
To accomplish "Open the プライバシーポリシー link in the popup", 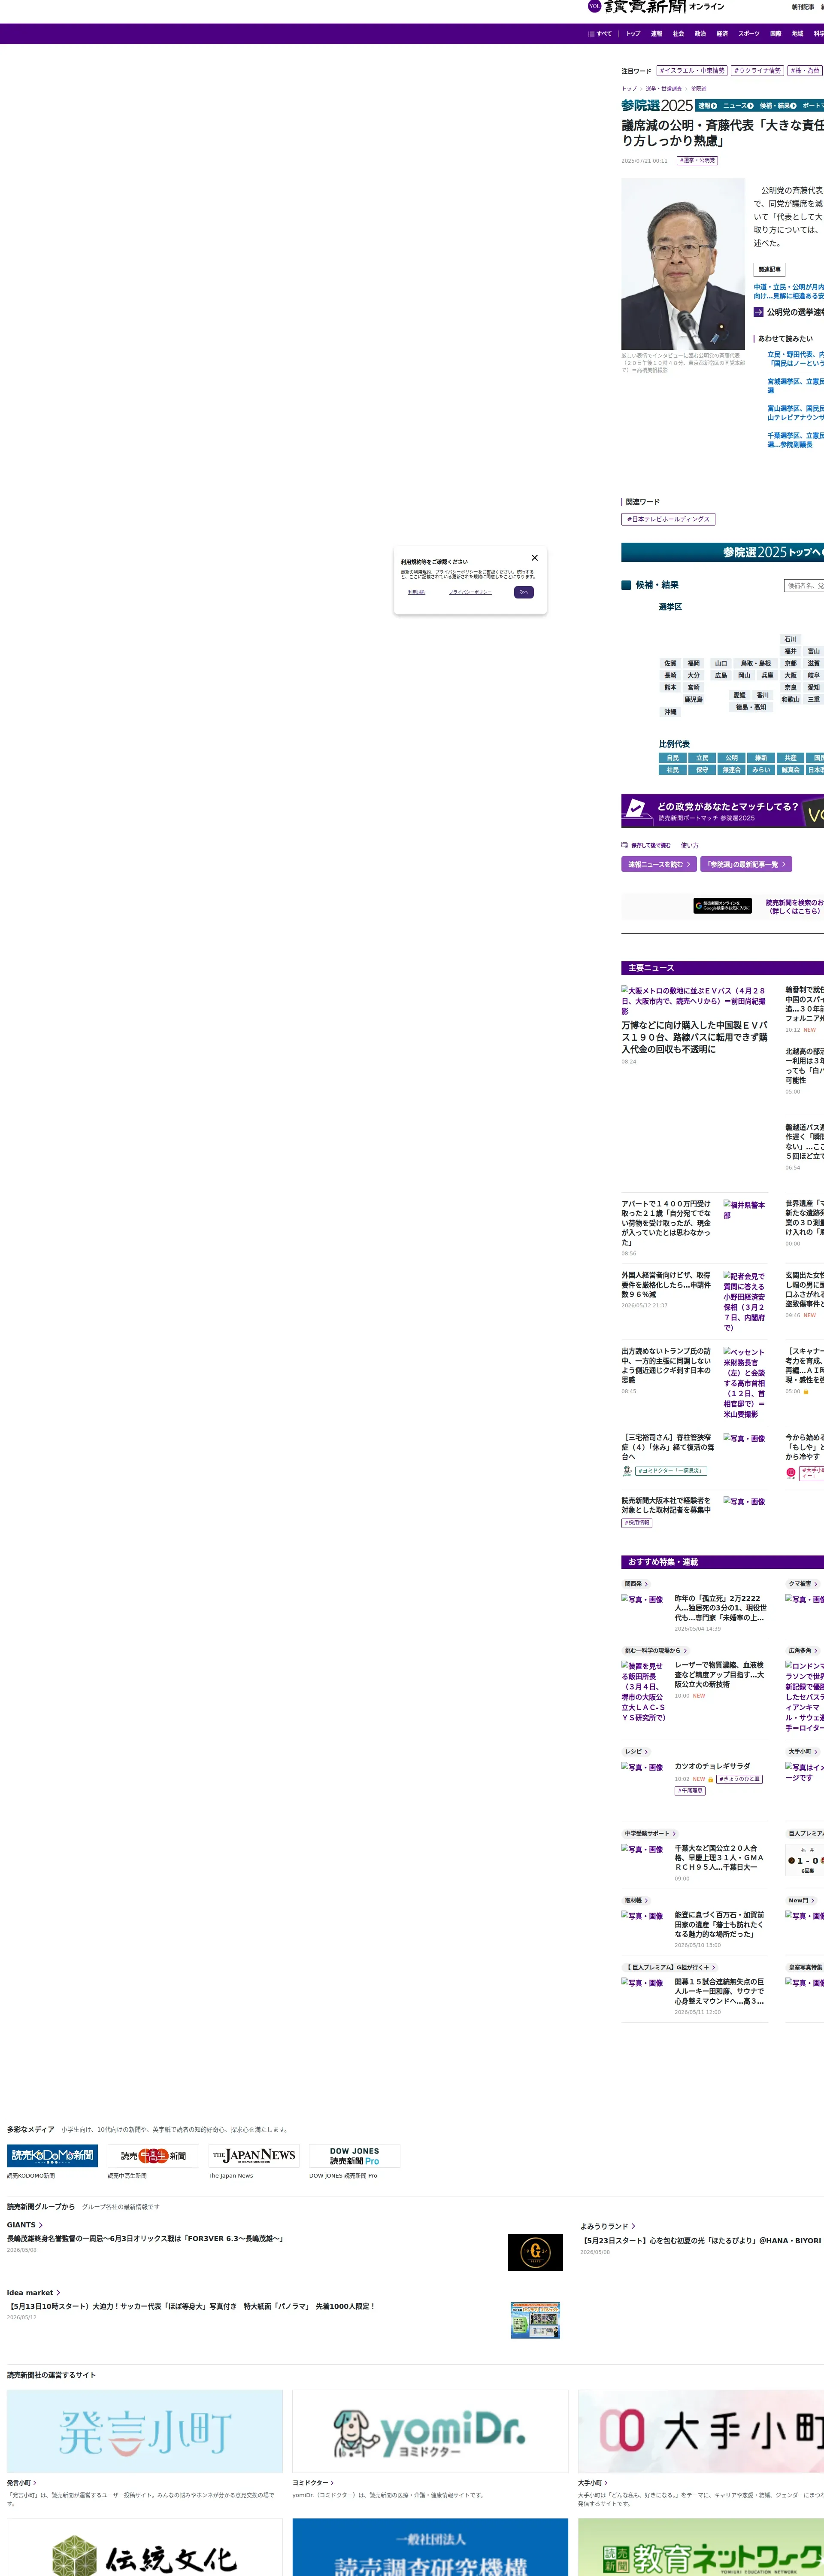I will tap(470, 592).
